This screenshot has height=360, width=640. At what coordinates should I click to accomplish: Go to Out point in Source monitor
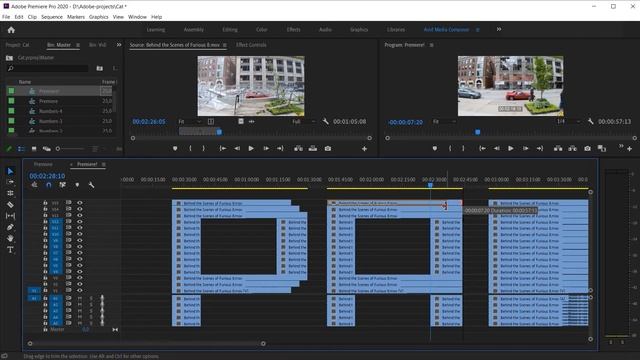[280, 149]
